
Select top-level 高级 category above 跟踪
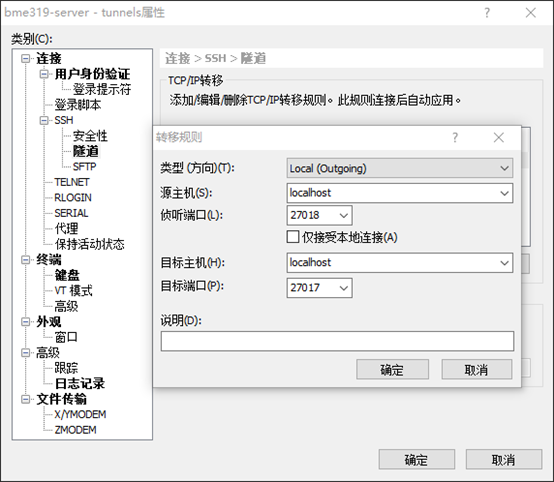48,353
